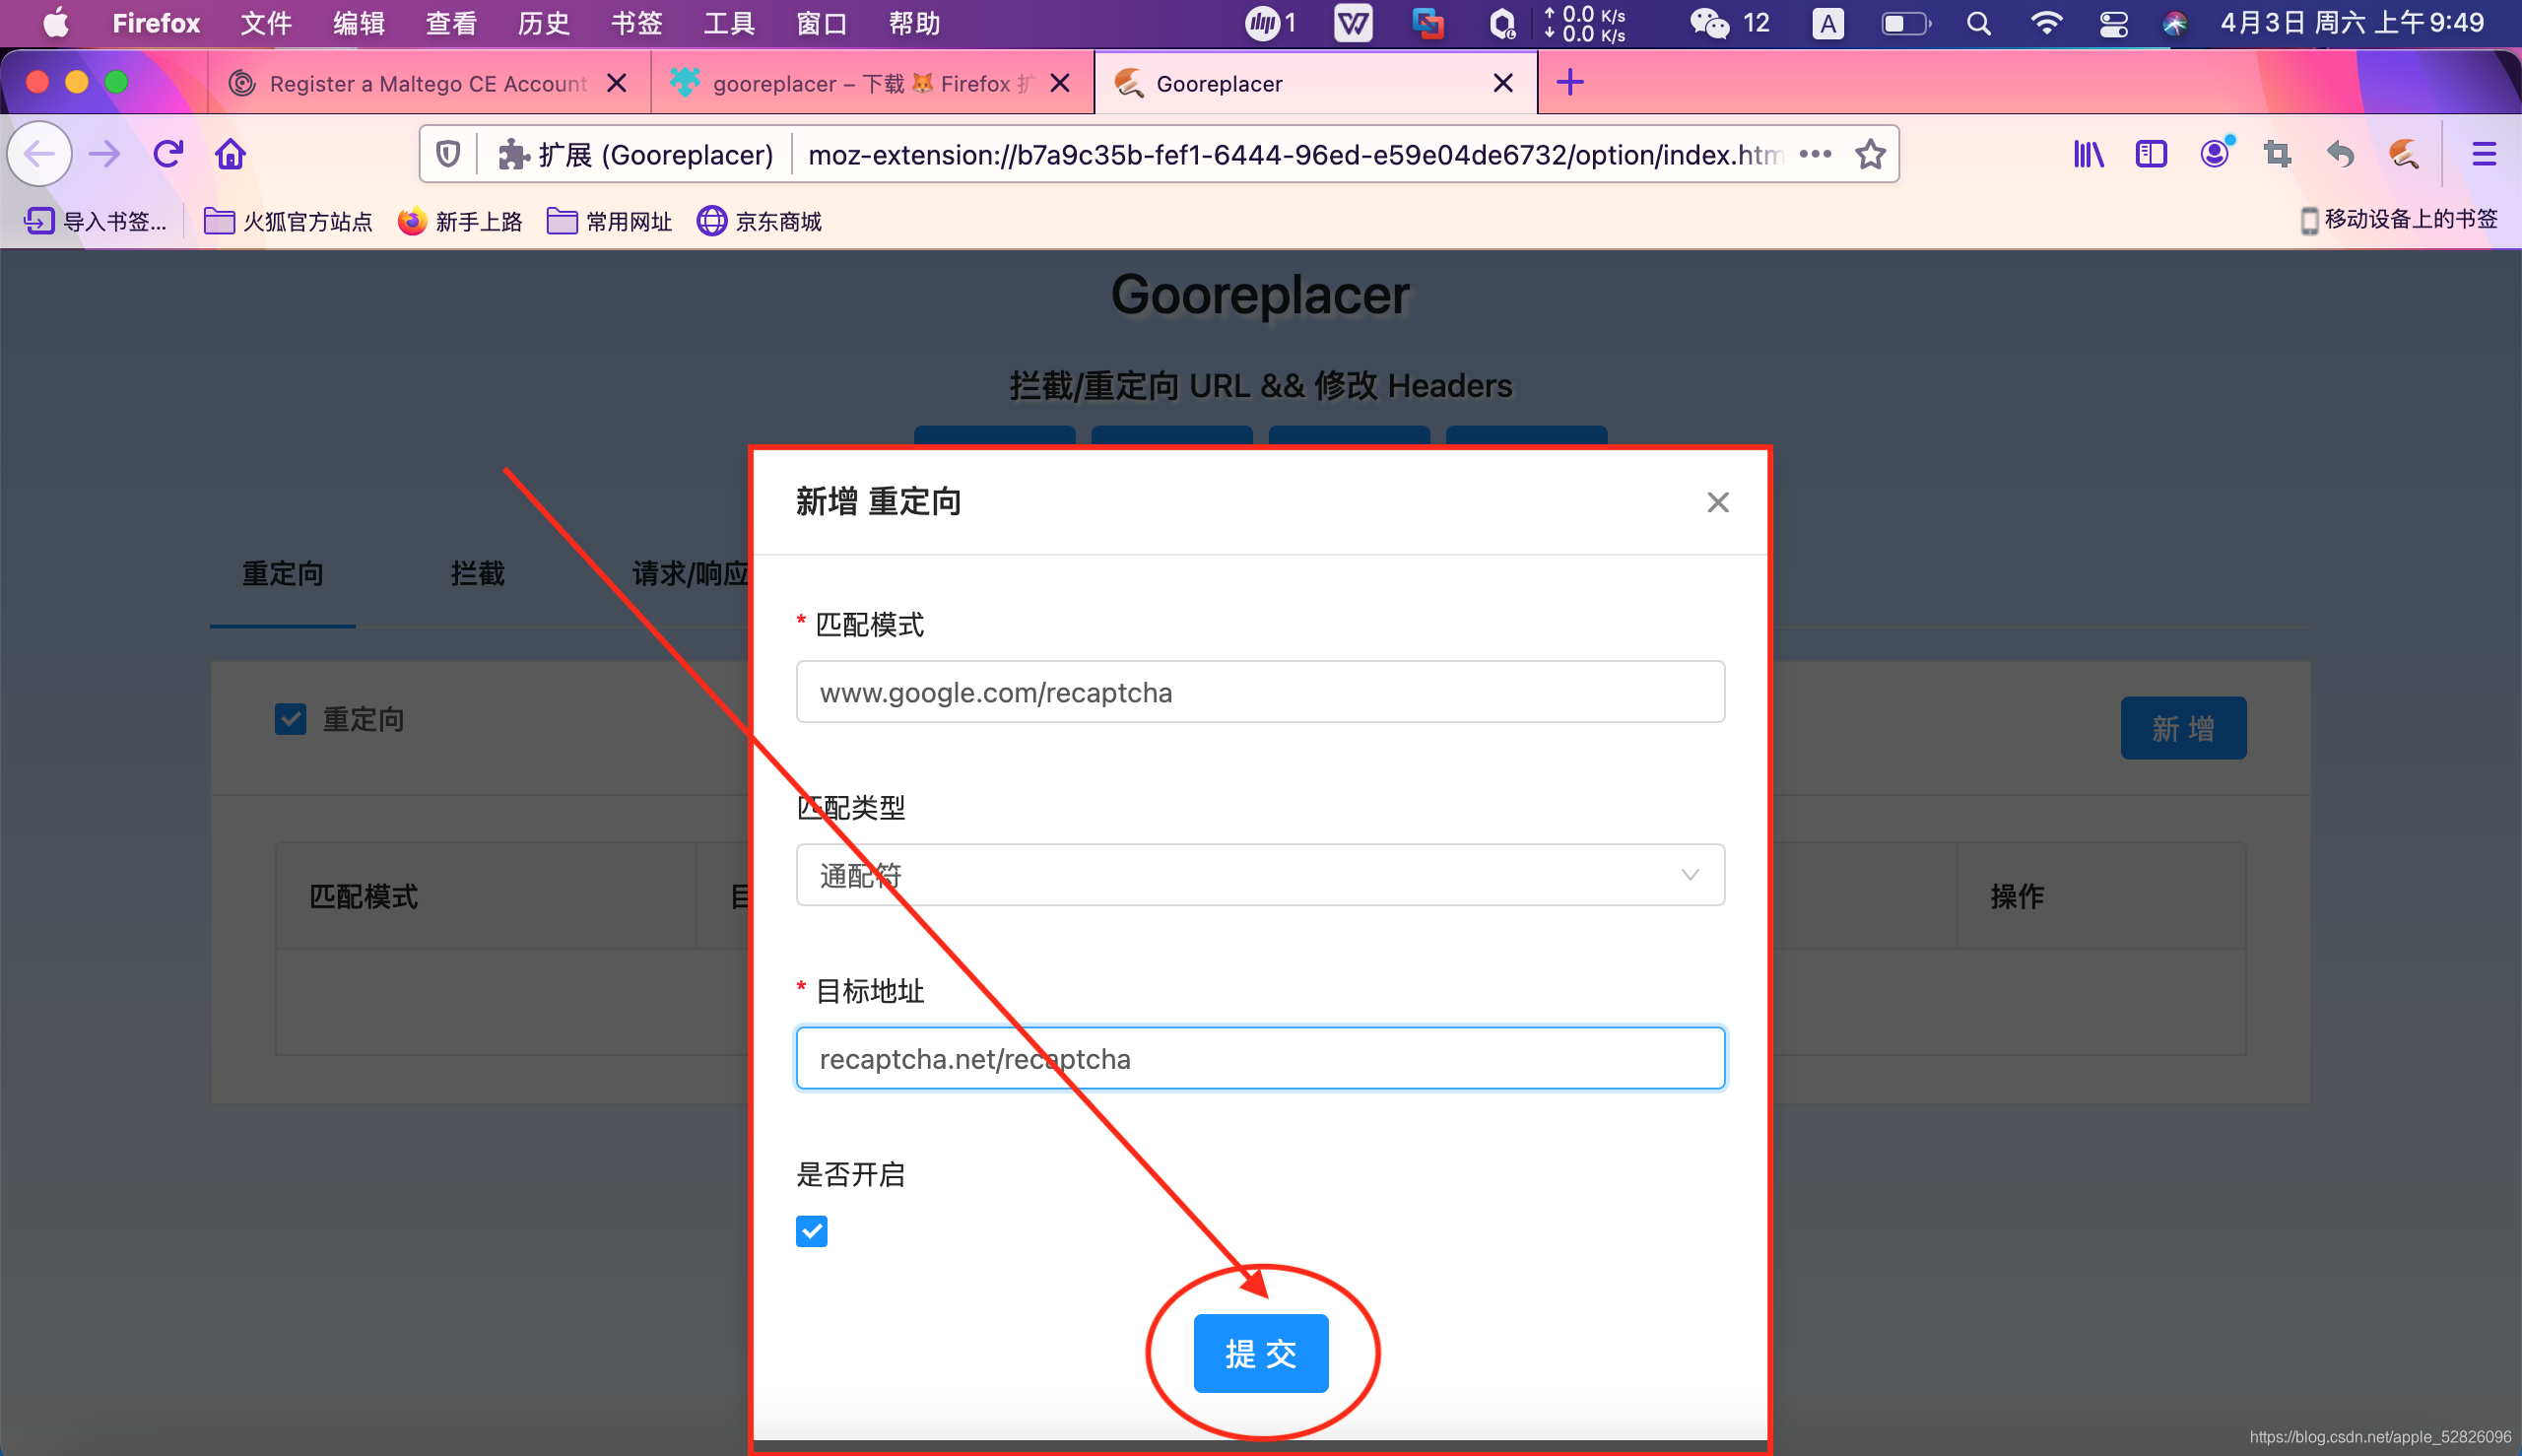Check the battery status icon

pos(1906,23)
